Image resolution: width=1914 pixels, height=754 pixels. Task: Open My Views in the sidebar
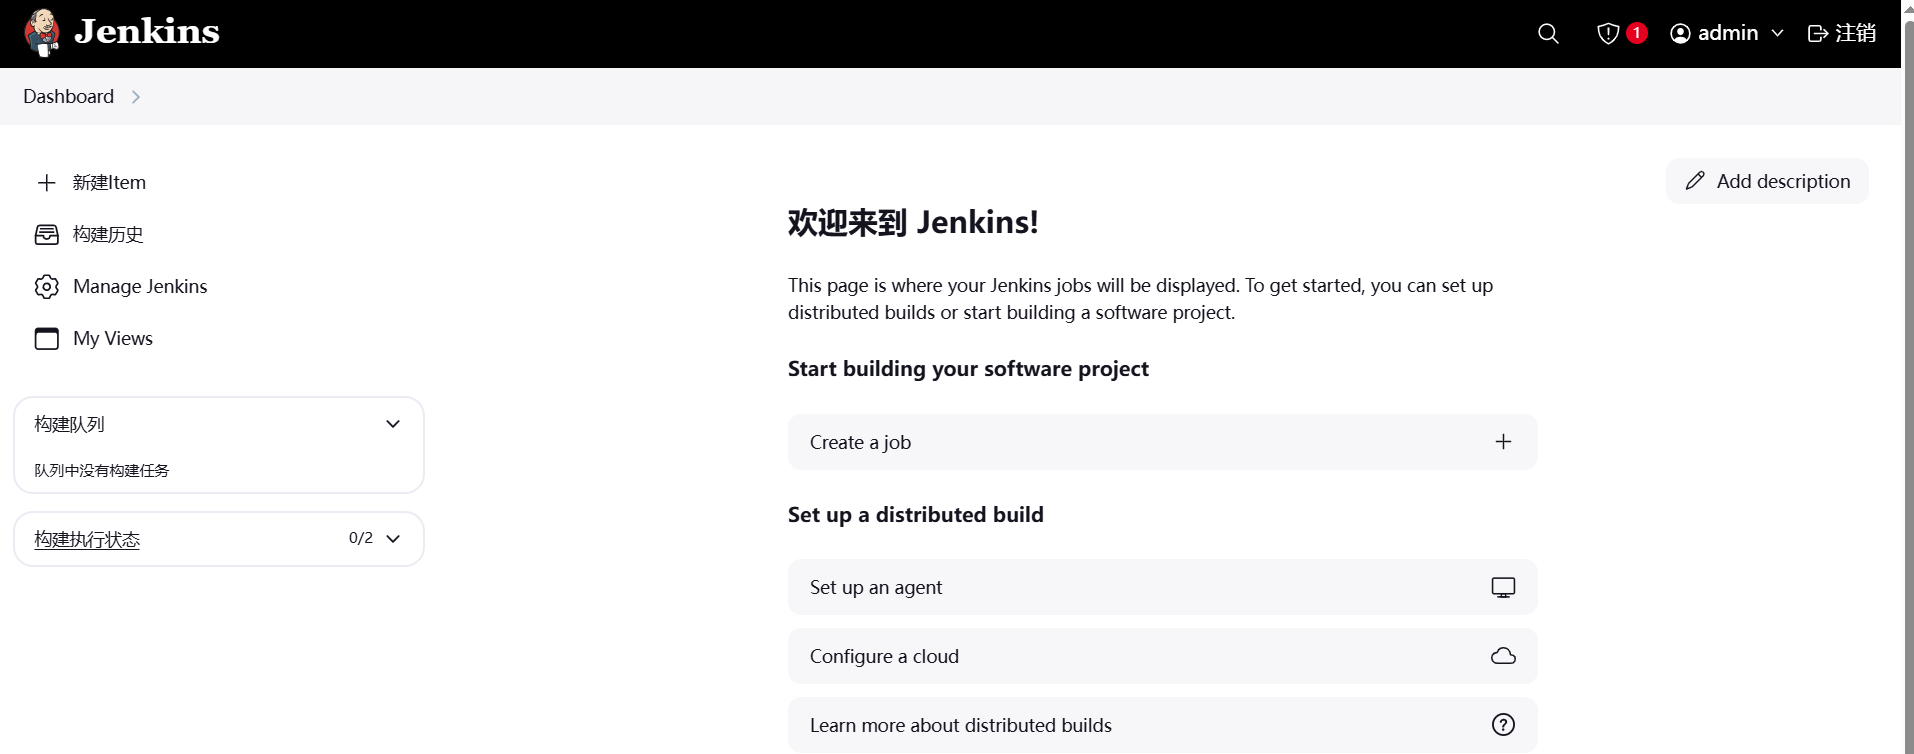point(113,338)
